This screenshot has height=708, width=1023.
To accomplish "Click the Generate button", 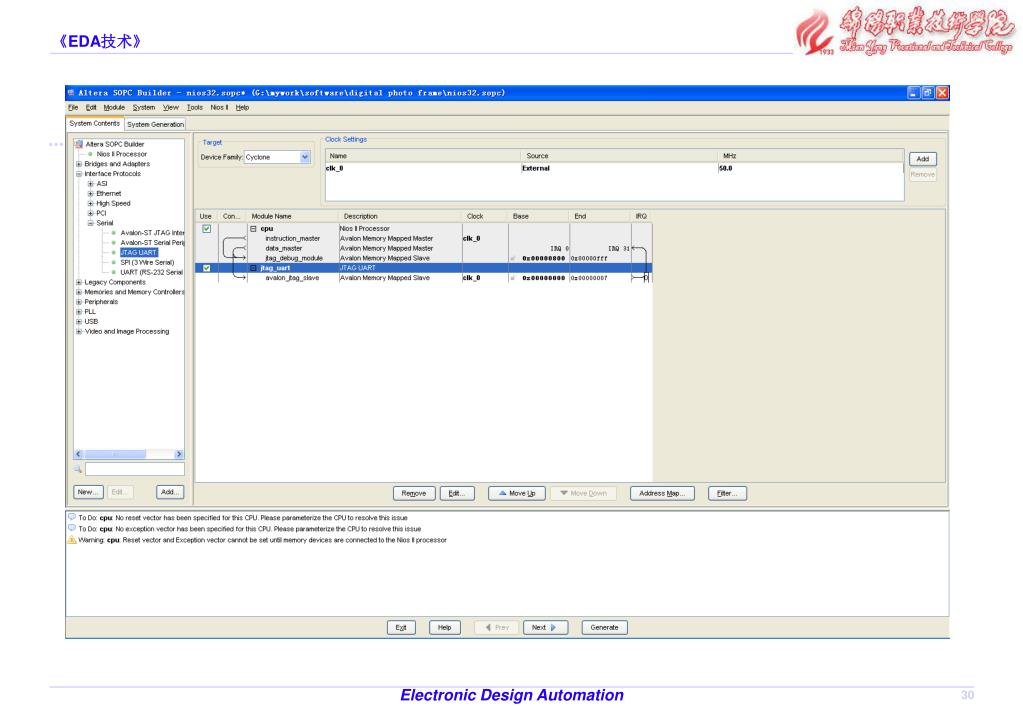I will [x=604, y=628].
